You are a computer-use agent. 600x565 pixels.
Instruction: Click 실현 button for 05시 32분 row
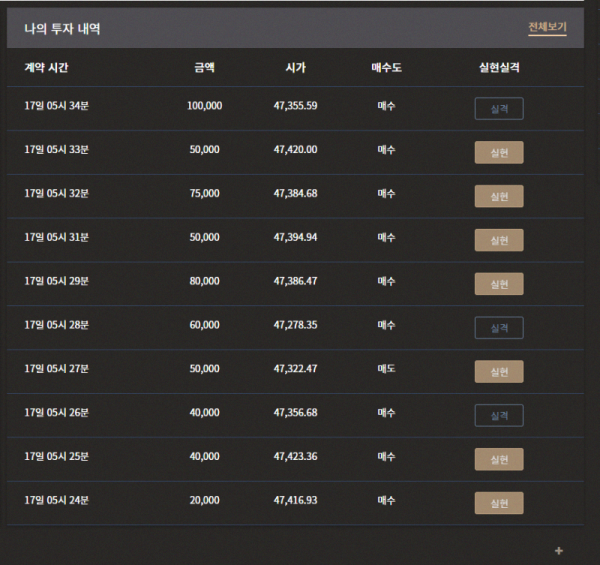tap(499, 196)
